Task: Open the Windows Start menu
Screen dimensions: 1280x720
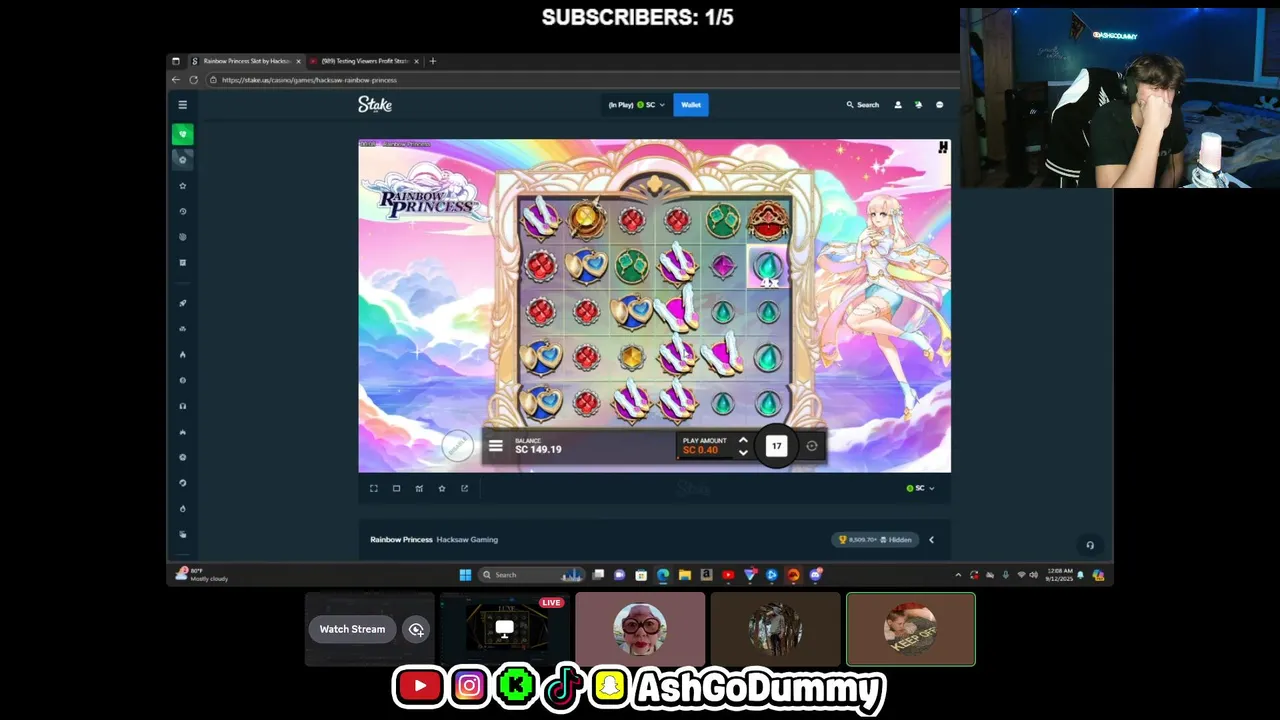Action: (465, 574)
